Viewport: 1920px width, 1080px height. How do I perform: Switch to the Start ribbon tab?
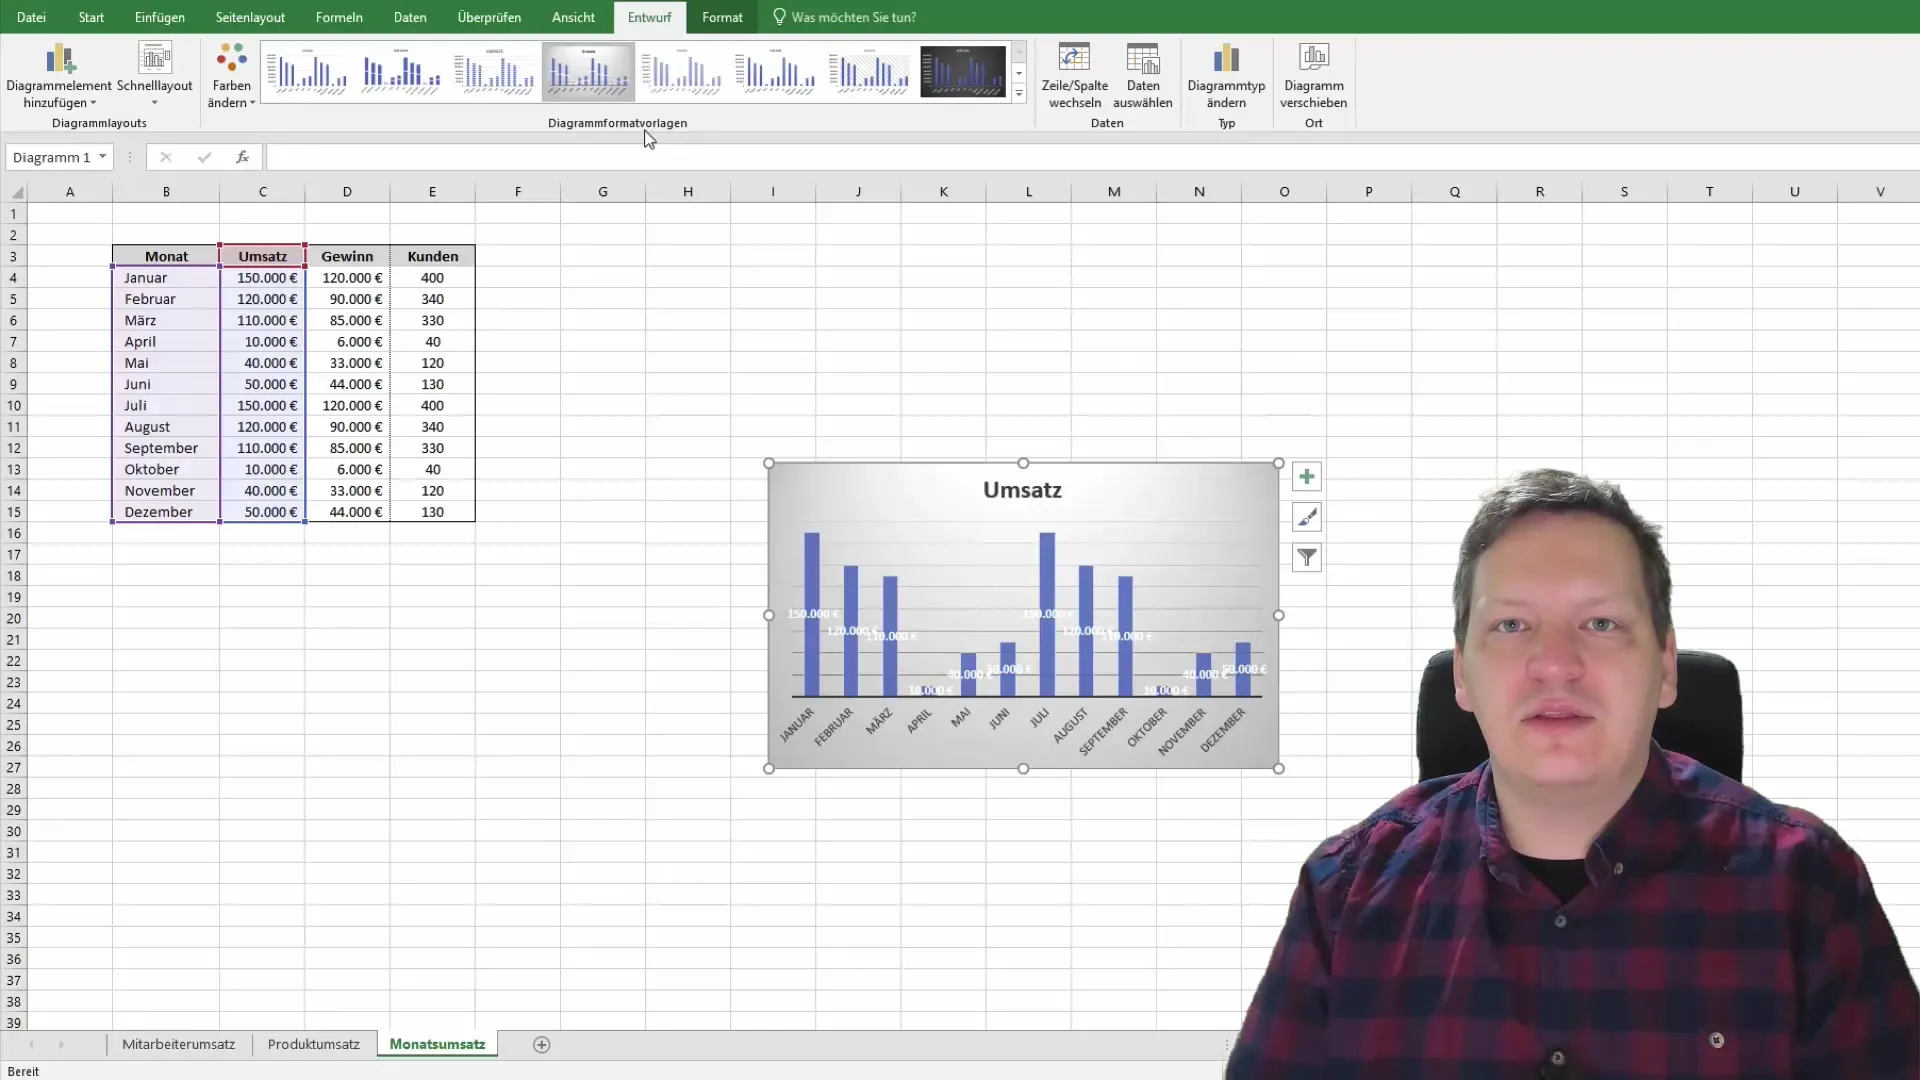91,17
